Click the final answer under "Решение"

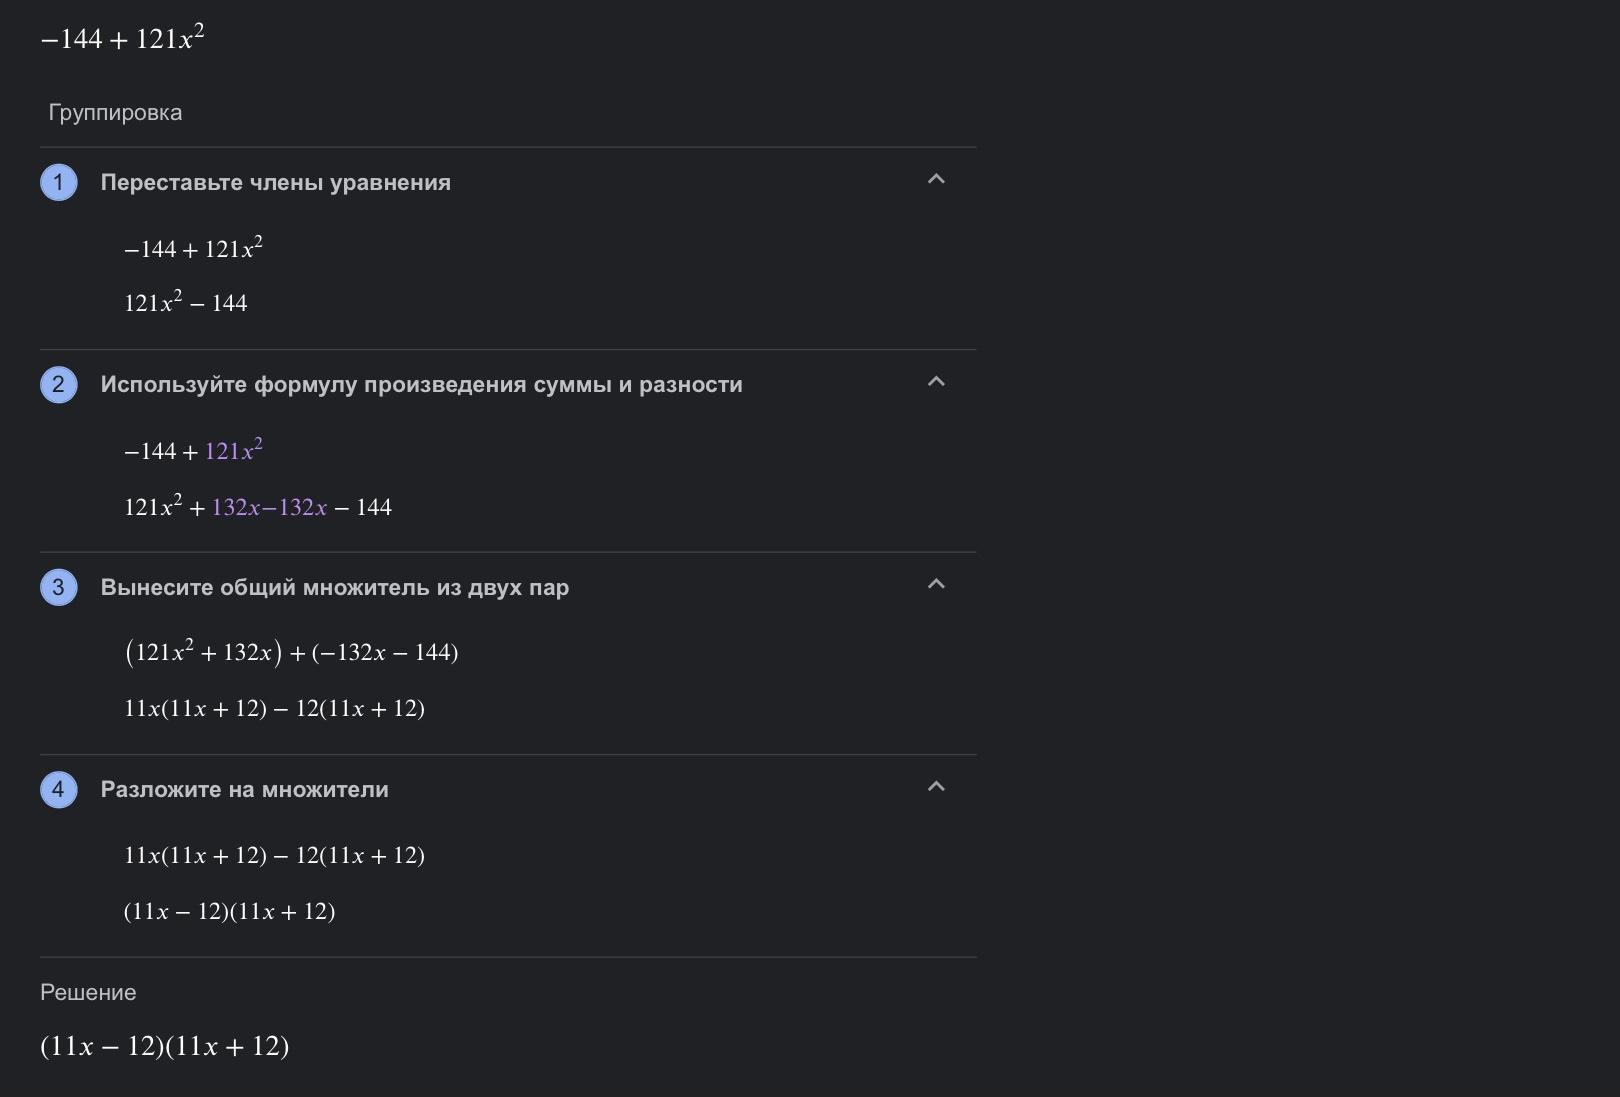[x=164, y=1047]
